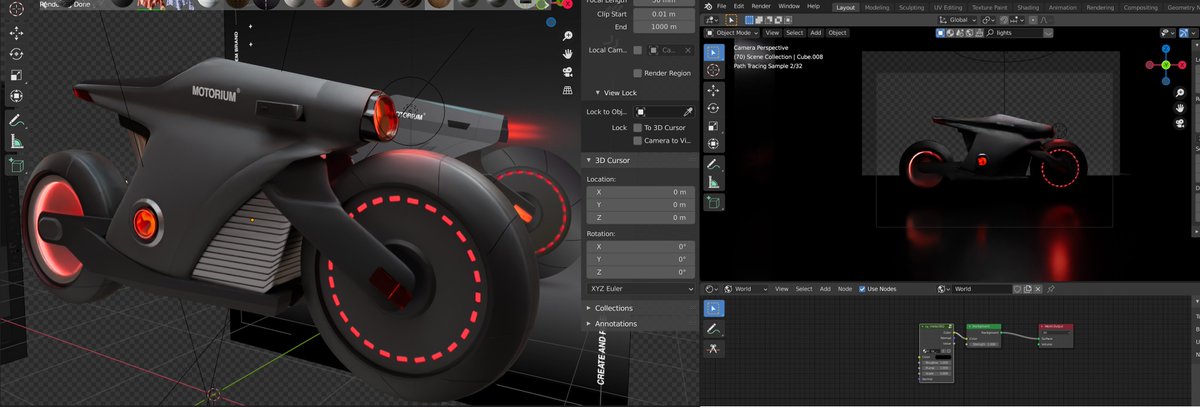Open the Global transform orientation dropdown
Viewport: 1200px width, 407px height.
(957, 19)
